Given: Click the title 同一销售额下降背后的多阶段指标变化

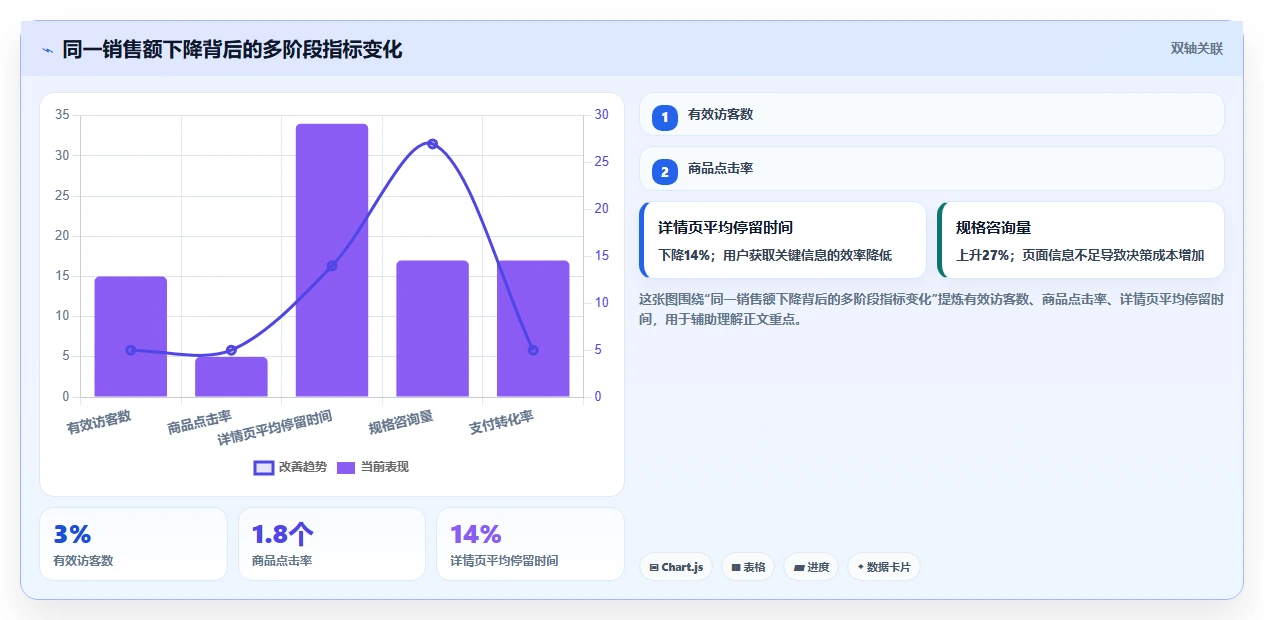Looking at the screenshot, I should point(232,49).
